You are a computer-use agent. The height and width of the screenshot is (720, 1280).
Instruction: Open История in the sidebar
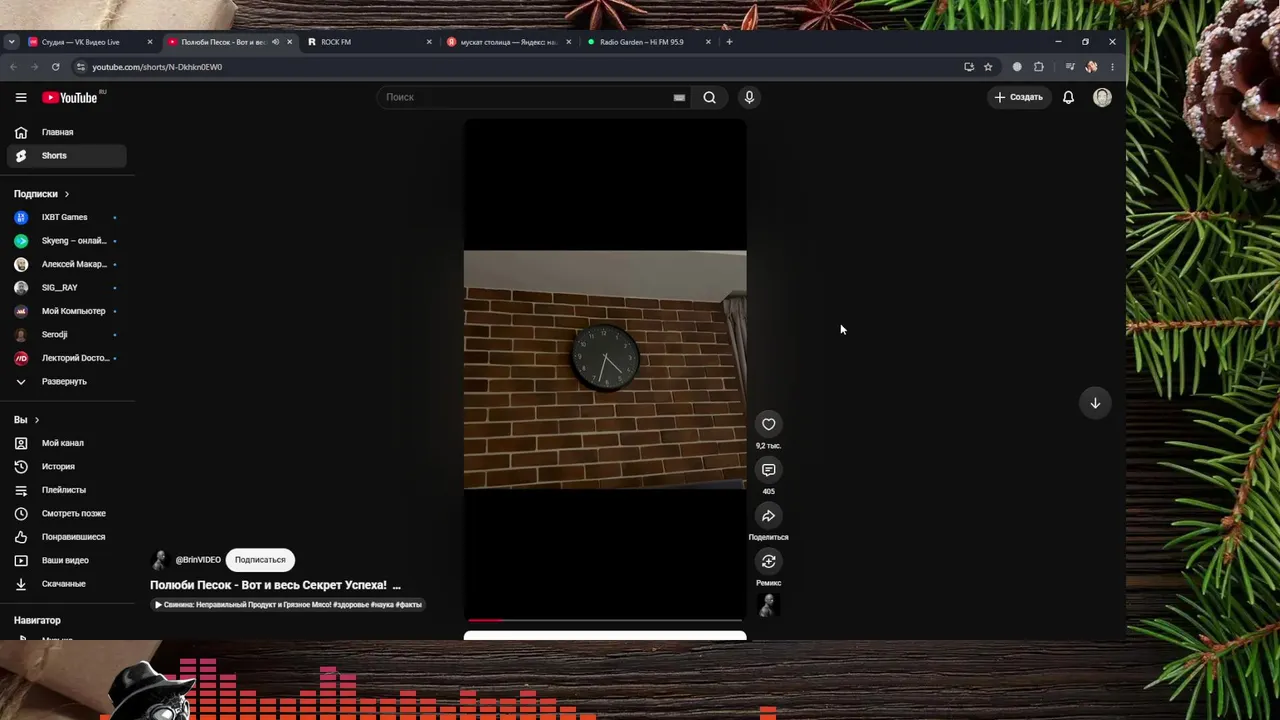click(x=66, y=467)
